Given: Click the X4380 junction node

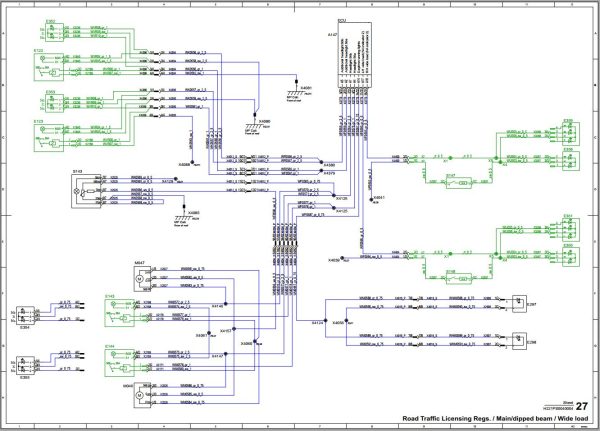Looking at the screenshot, I should 321,162.
